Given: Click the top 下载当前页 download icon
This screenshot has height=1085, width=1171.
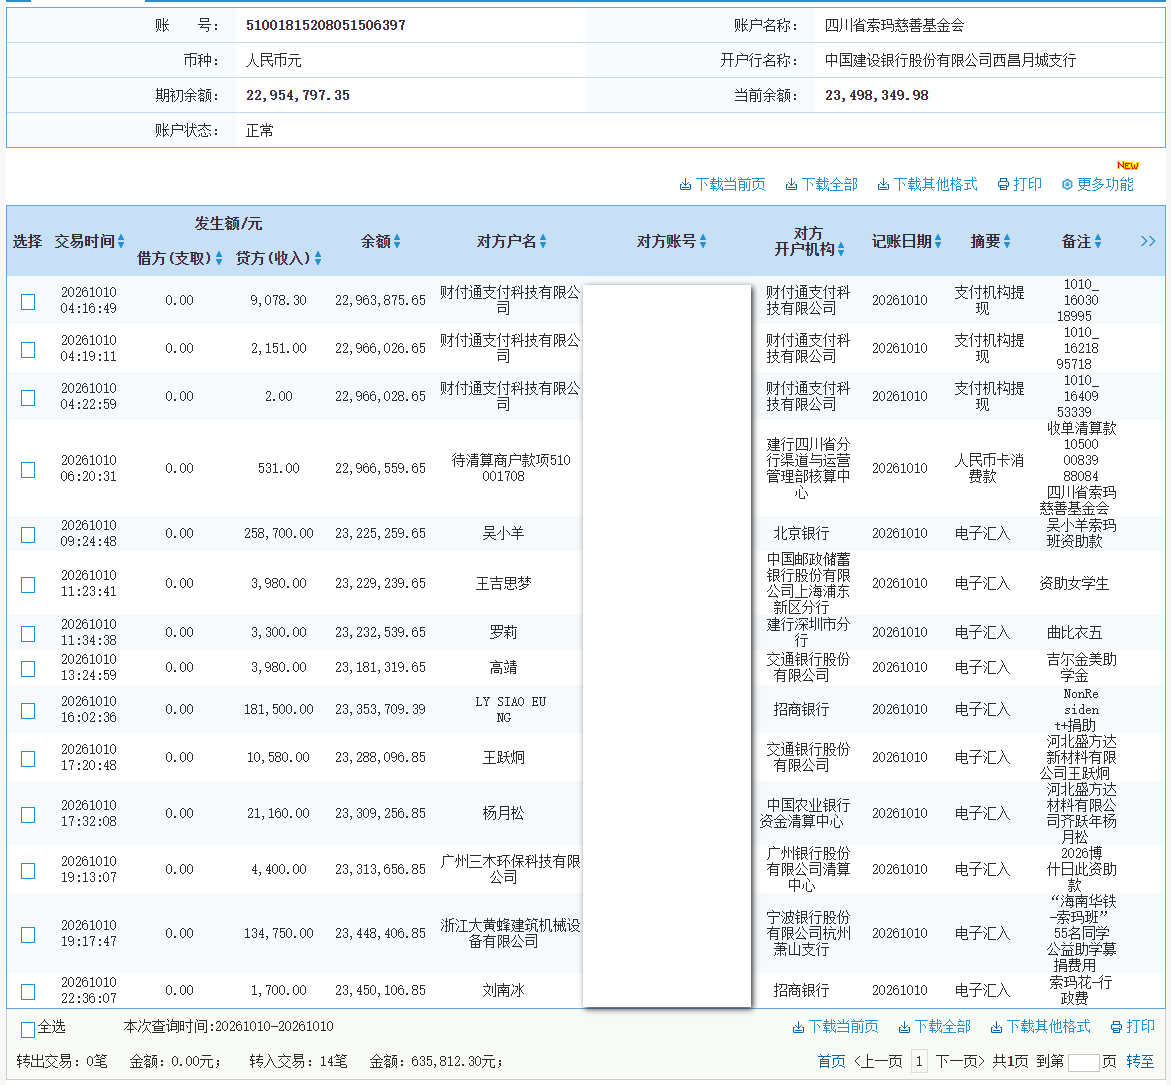Looking at the screenshot, I should tap(685, 184).
